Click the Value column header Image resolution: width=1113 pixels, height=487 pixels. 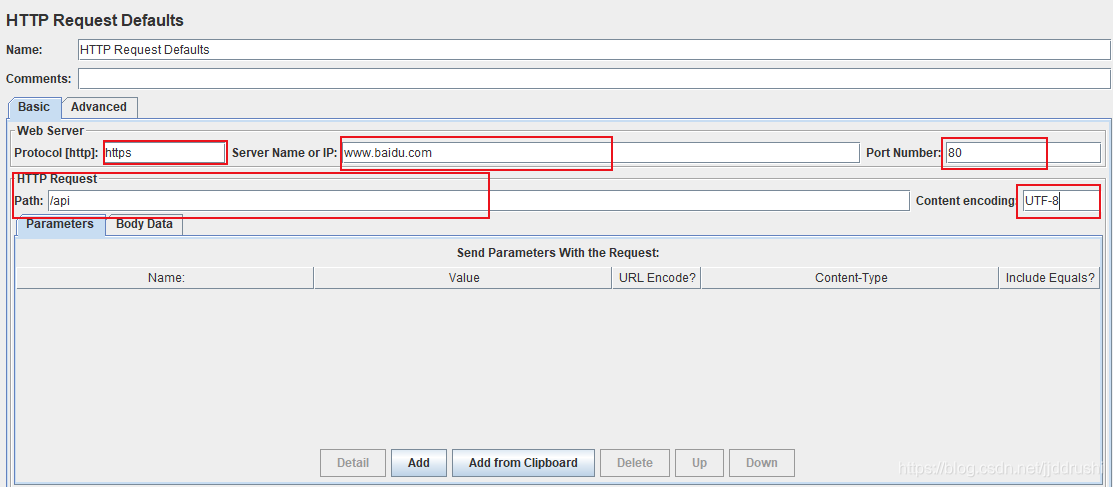click(x=463, y=278)
